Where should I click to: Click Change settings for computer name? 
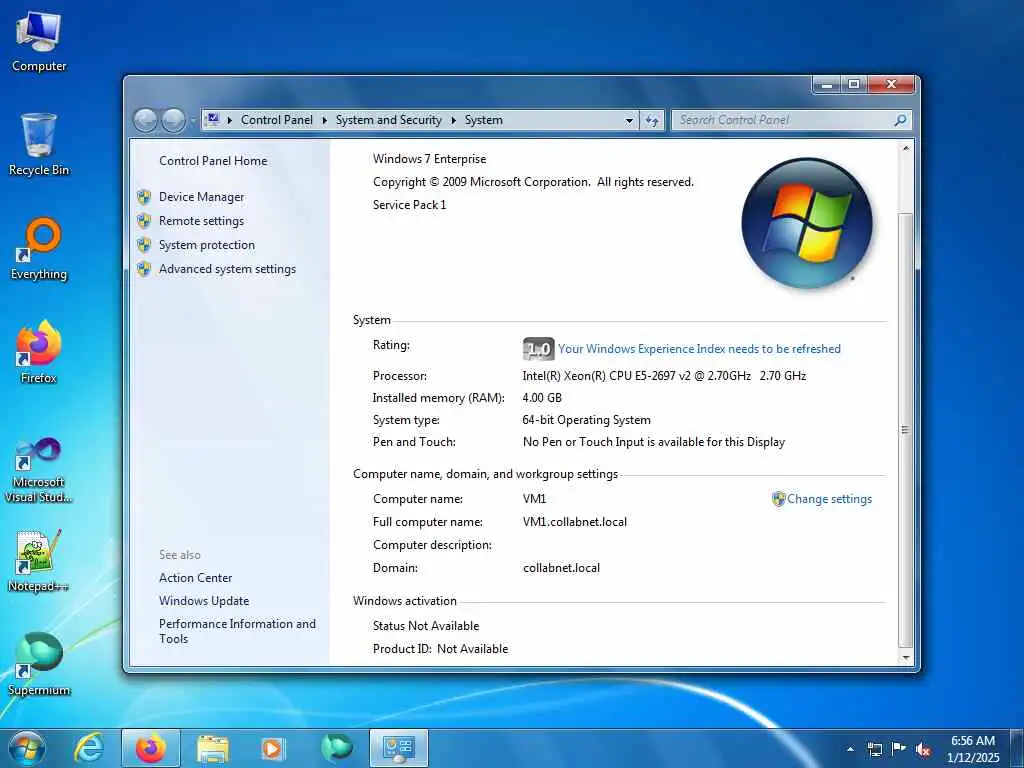click(829, 499)
